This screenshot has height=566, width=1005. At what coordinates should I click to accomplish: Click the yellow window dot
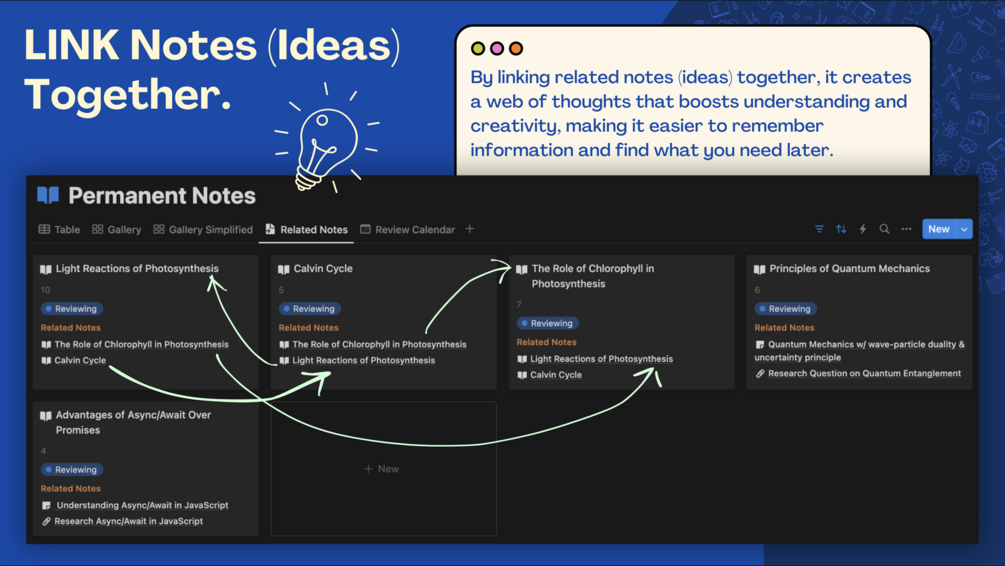tap(478, 48)
